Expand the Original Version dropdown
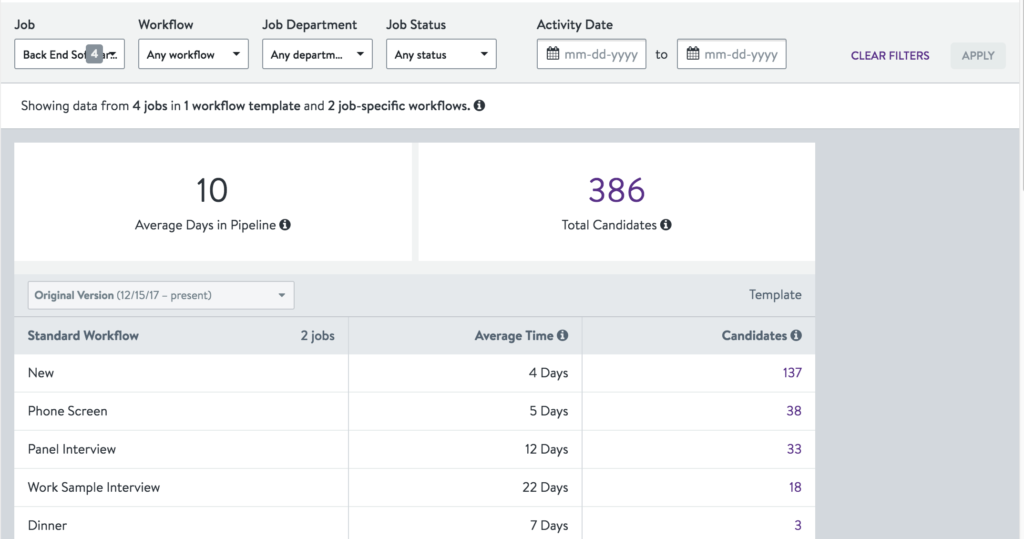 tap(161, 295)
